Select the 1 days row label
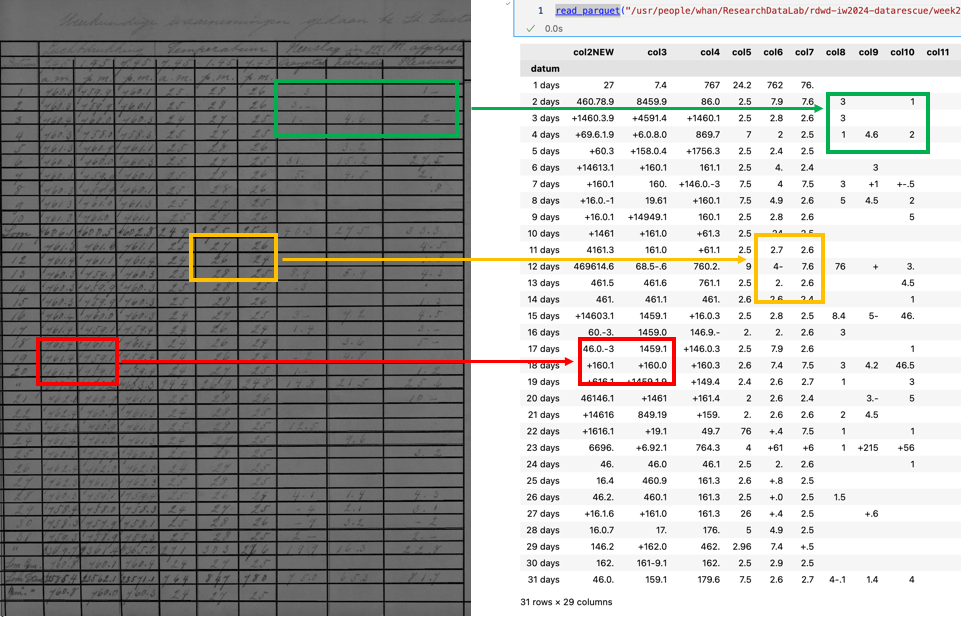 point(546,85)
